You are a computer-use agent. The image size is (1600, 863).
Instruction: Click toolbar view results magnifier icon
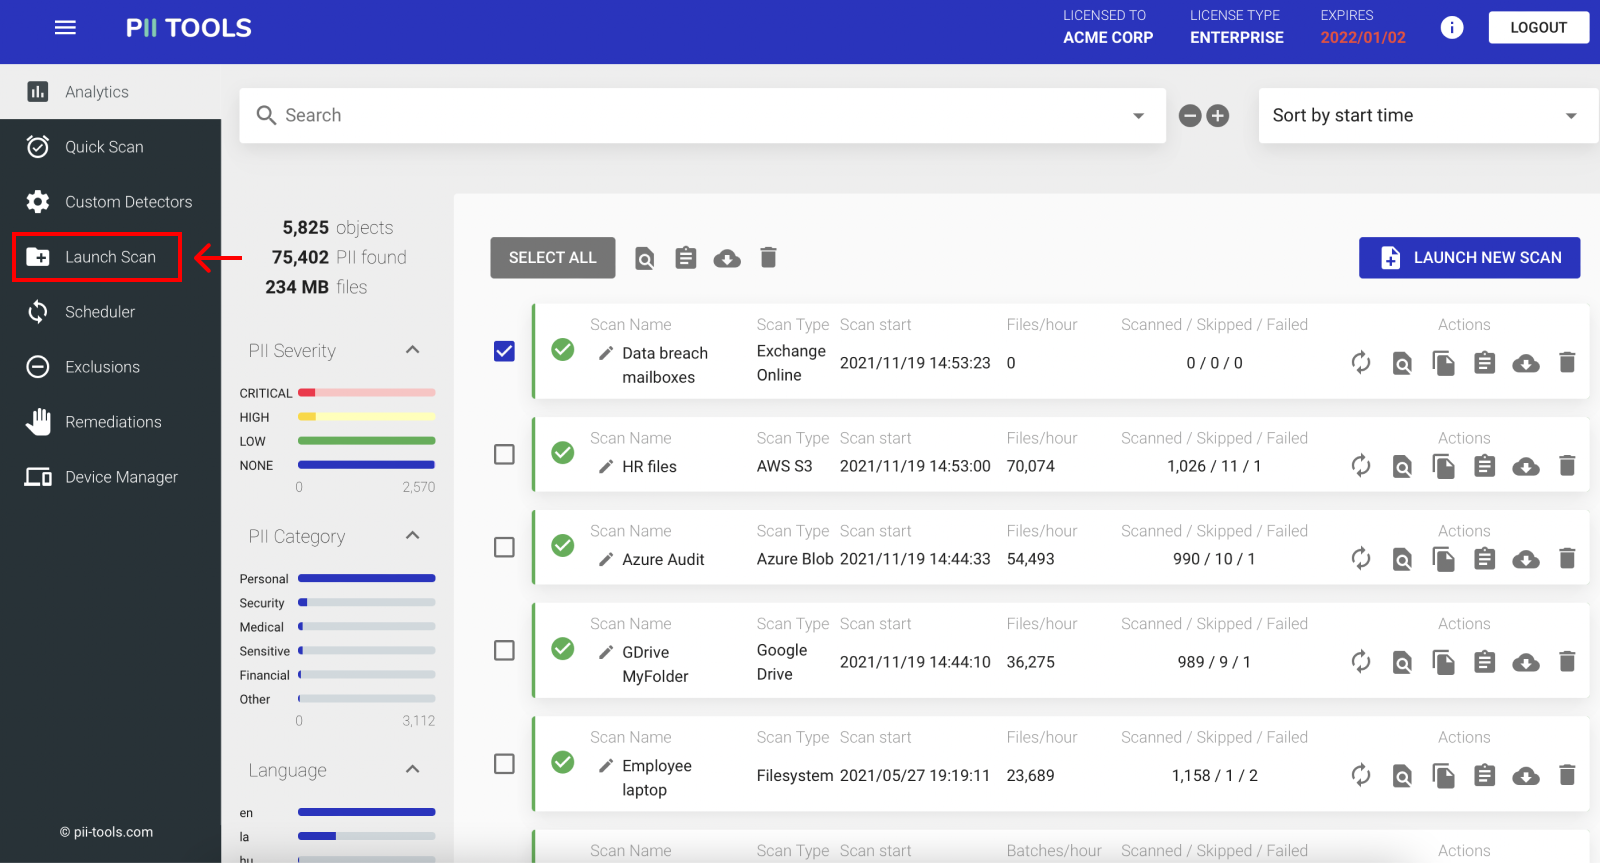[645, 259]
